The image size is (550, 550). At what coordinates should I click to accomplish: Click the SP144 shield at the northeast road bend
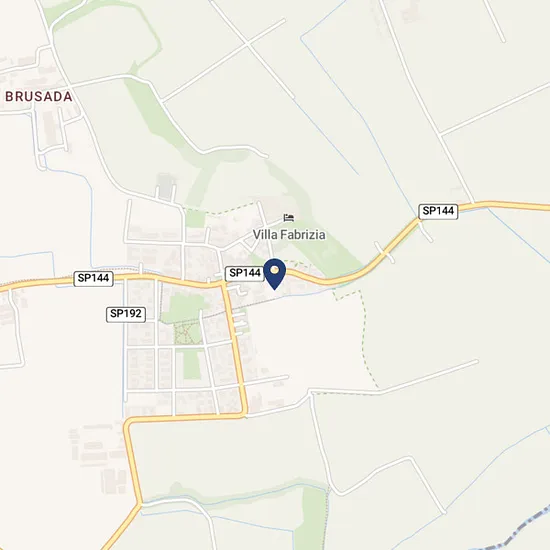tap(438, 212)
